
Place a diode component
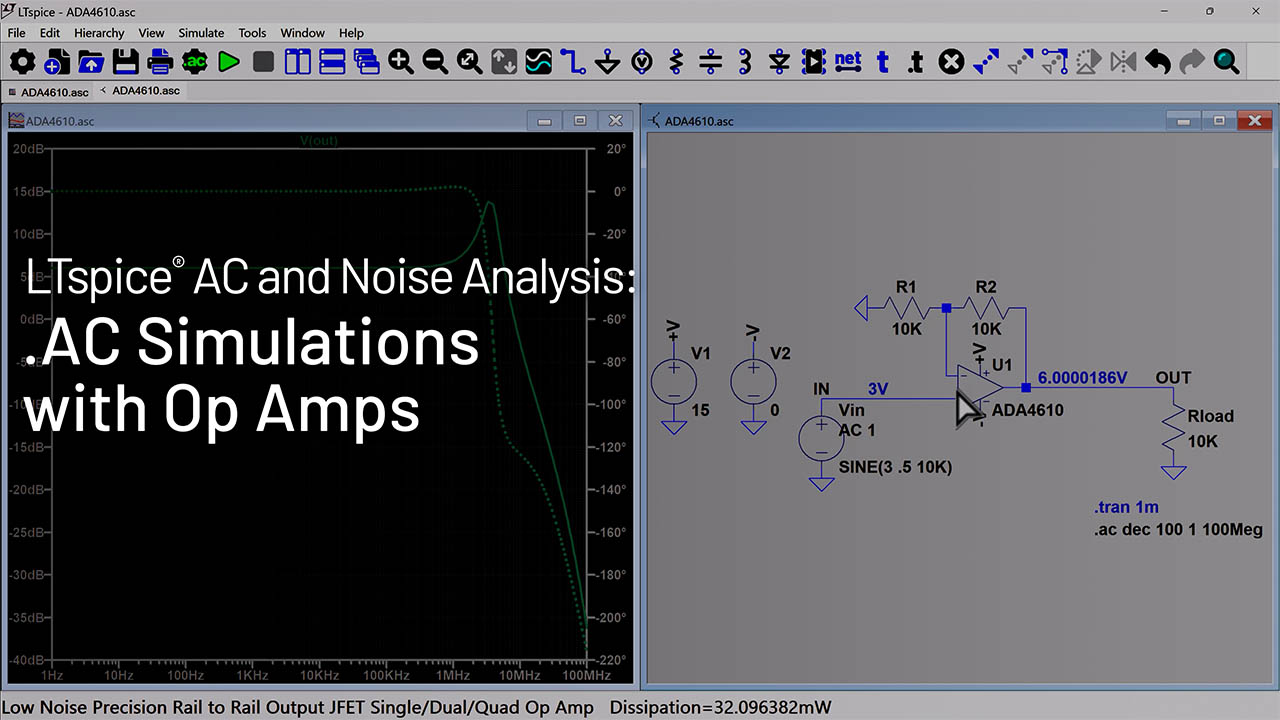(x=779, y=62)
